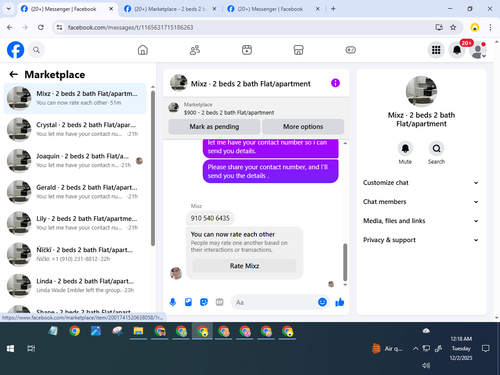Switch to the third Messenger browser tab

[273, 9]
